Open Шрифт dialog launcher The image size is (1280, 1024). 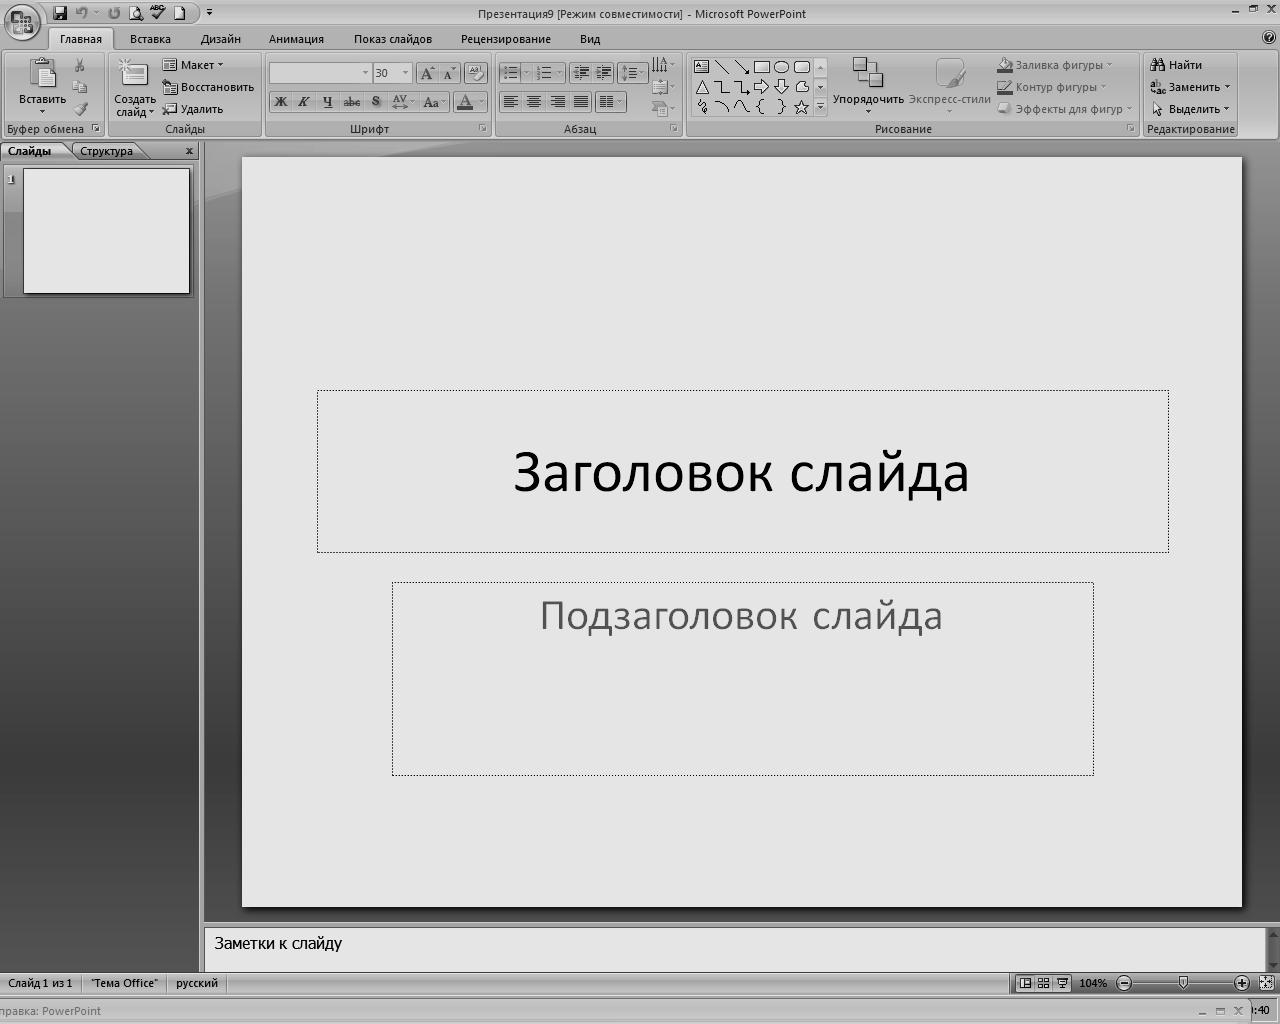coord(482,129)
